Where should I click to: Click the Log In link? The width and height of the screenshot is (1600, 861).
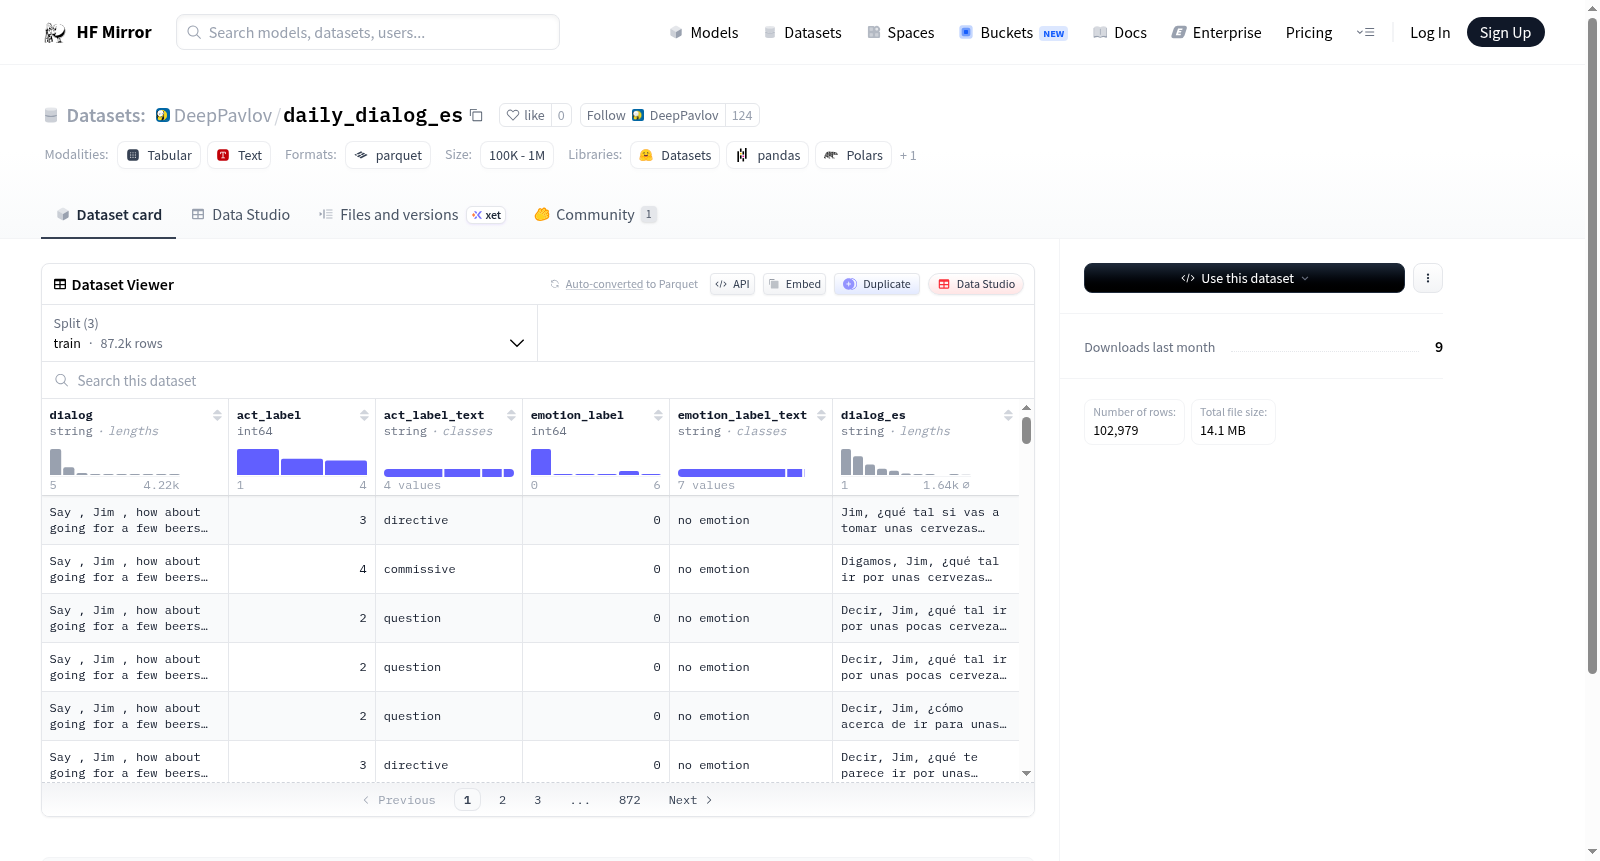[1430, 33]
